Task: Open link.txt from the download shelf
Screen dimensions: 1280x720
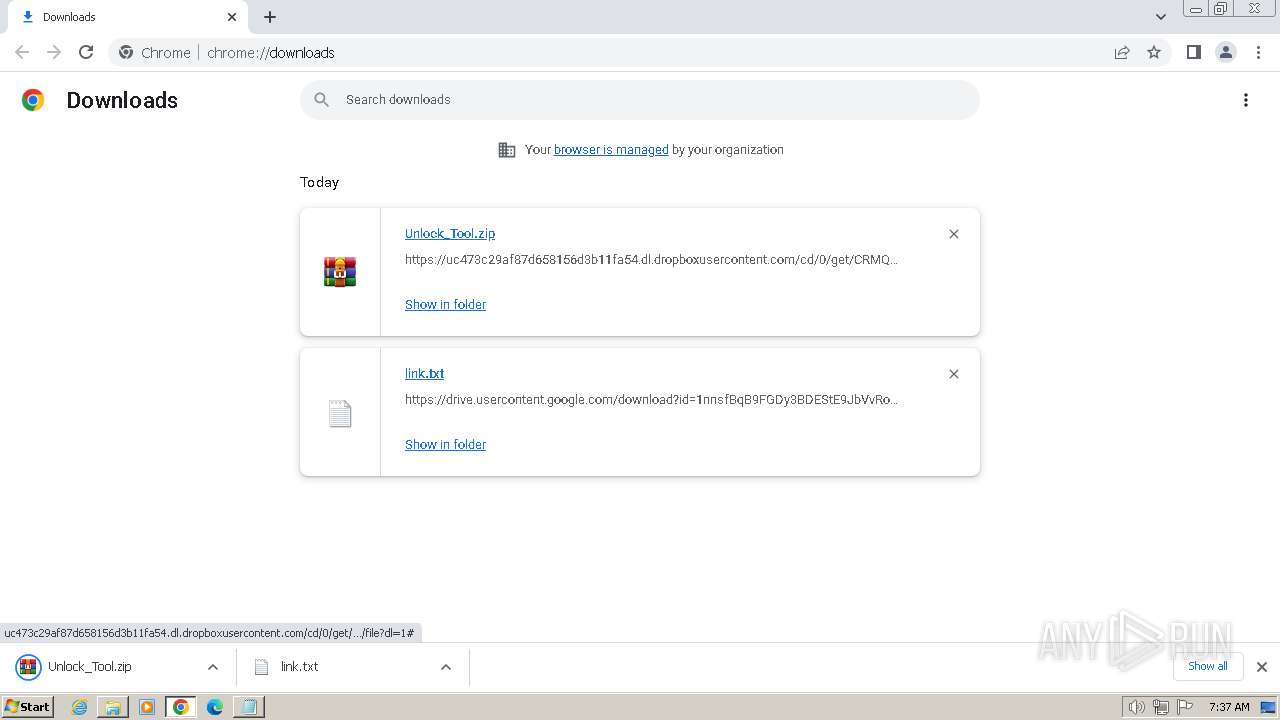Action: 300,667
